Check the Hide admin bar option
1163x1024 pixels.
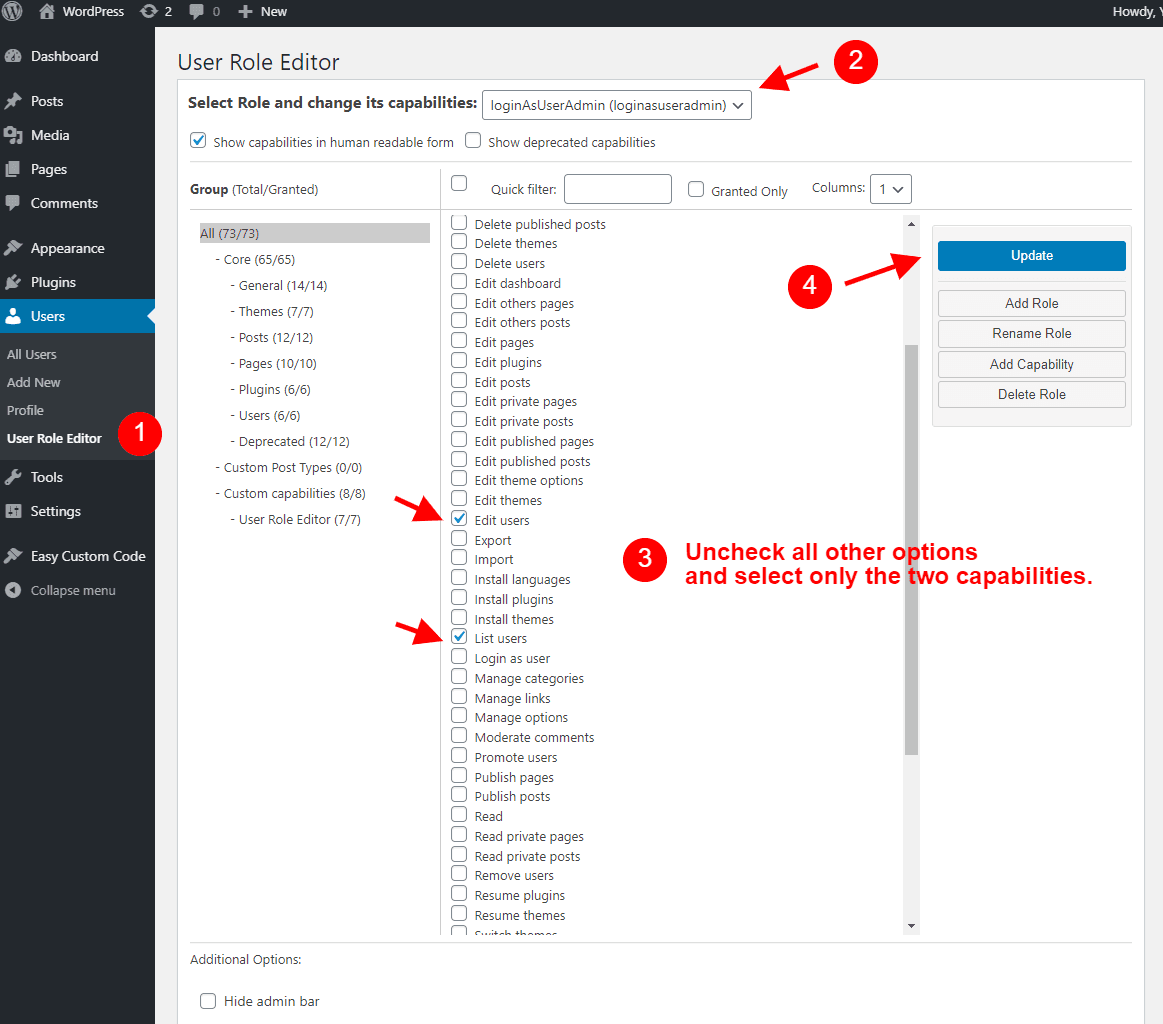coord(208,1001)
